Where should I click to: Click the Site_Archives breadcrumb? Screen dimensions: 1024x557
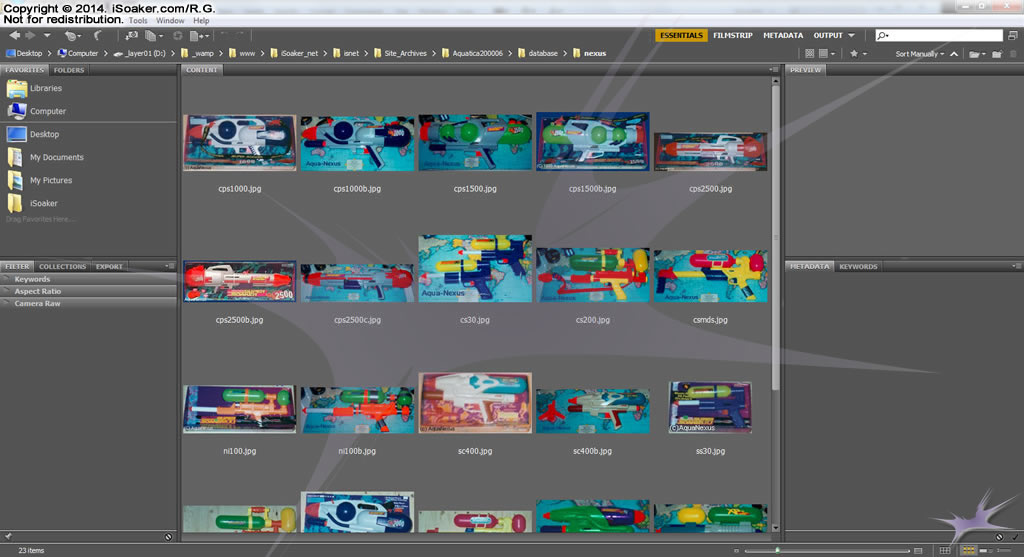tap(400, 54)
